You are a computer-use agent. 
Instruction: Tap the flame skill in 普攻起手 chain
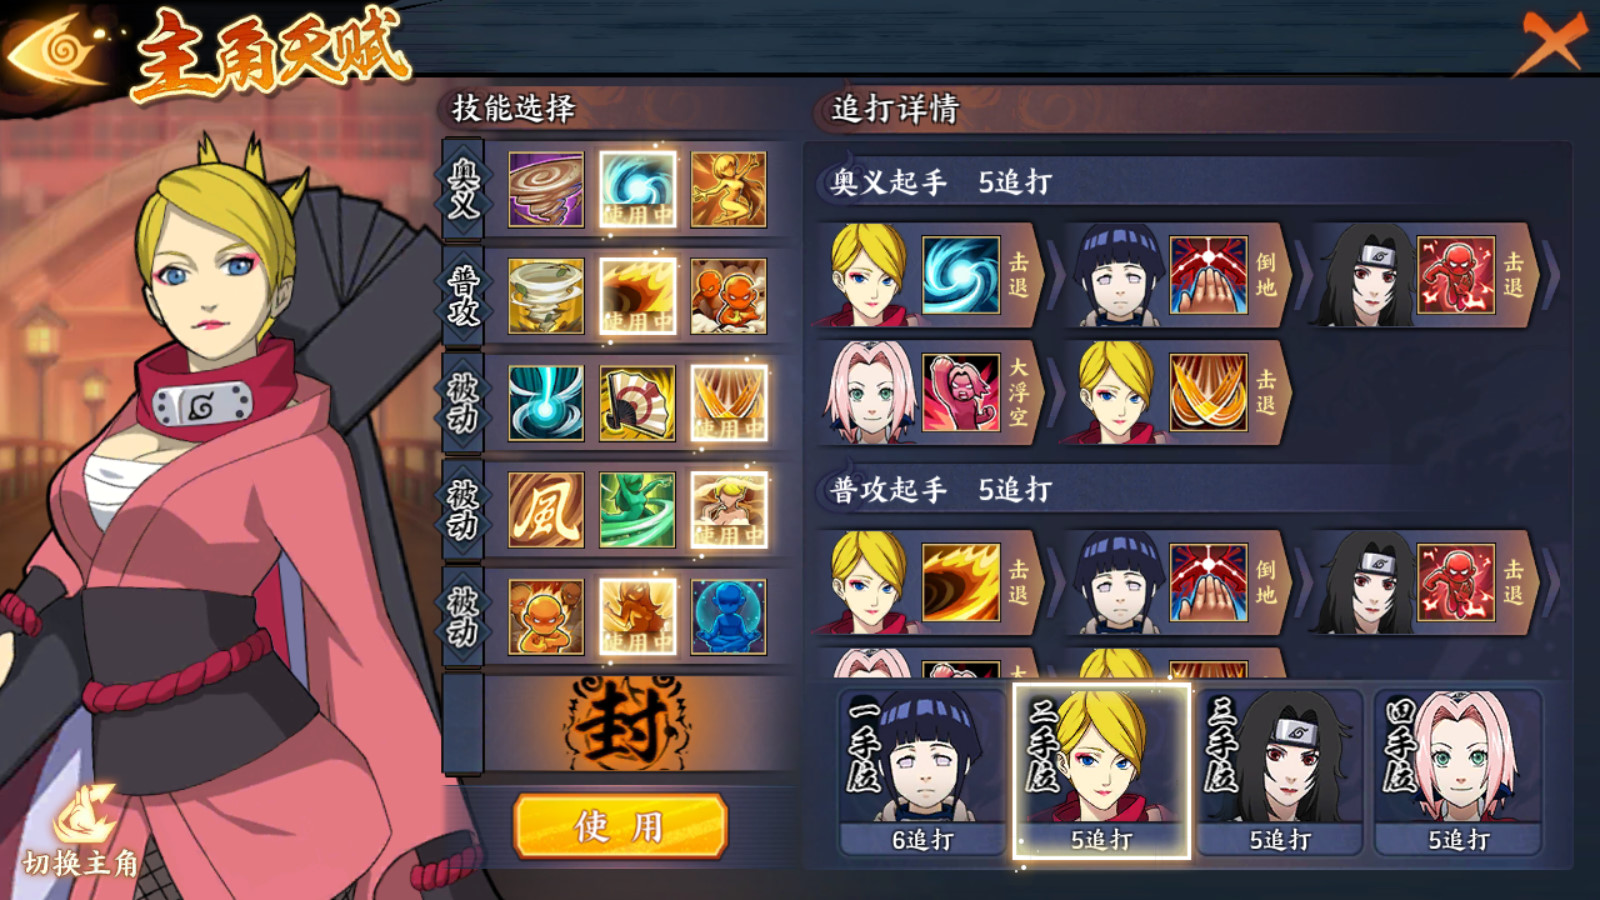tap(961, 582)
